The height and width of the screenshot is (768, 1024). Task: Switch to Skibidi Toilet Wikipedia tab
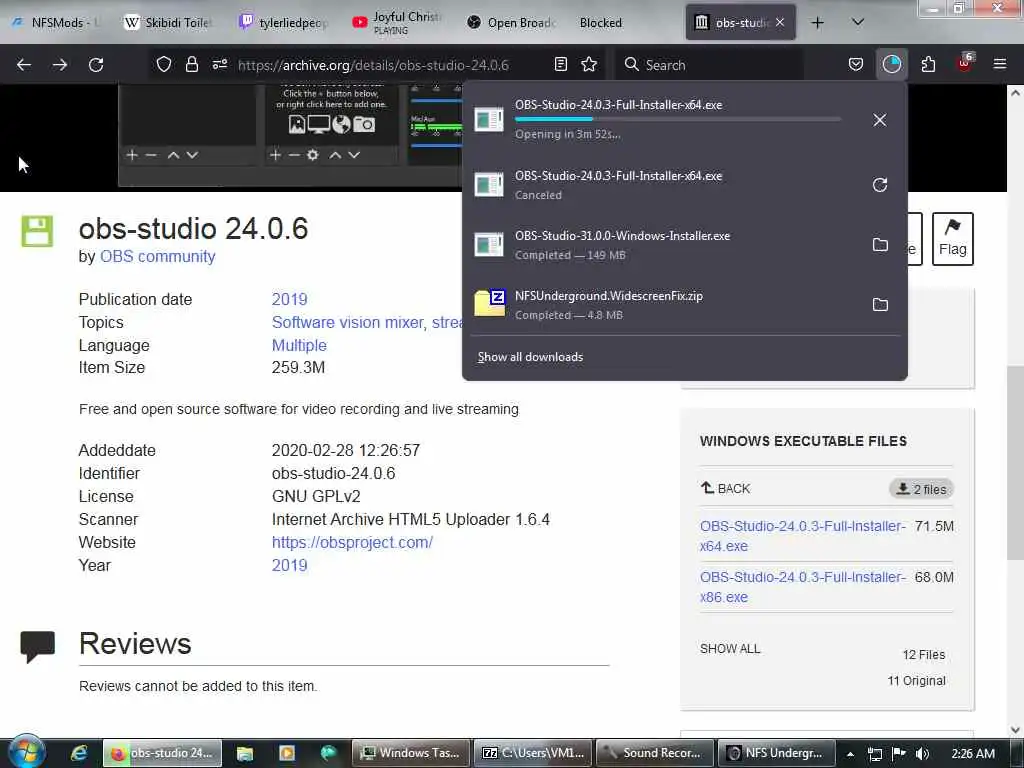pyautogui.click(x=169, y=22)
